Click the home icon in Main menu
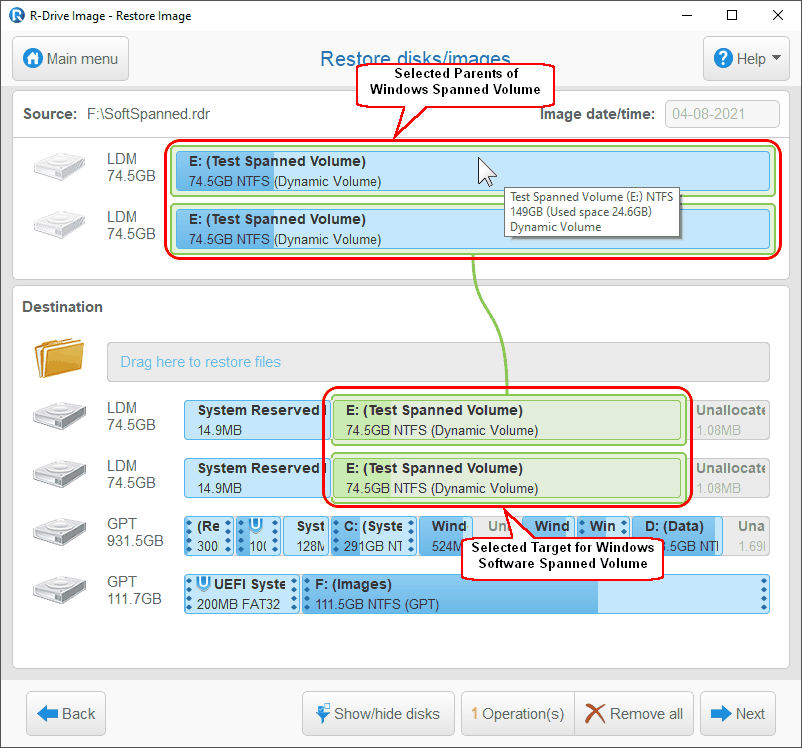 tap(33, 58)
